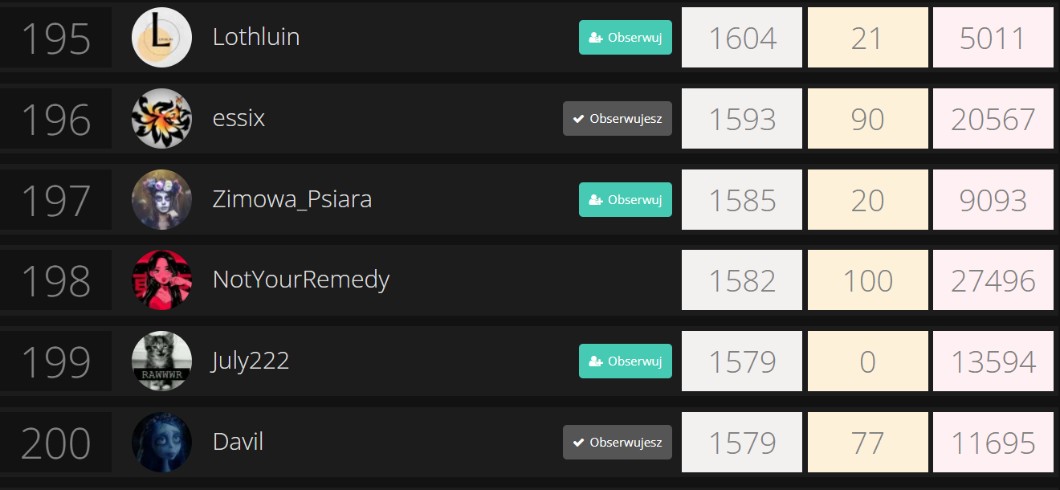The width and height of the screenshot is (1060, 490).
Task: Click essix's flower avatar image
Action: coord(161,119)
